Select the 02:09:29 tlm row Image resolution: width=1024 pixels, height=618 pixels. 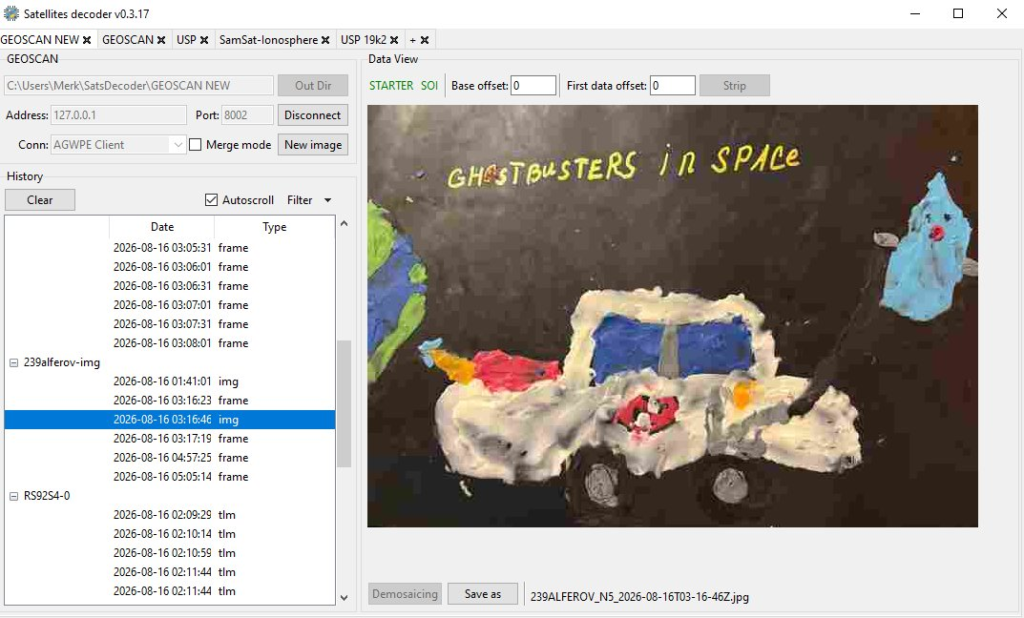pos(170,515)
